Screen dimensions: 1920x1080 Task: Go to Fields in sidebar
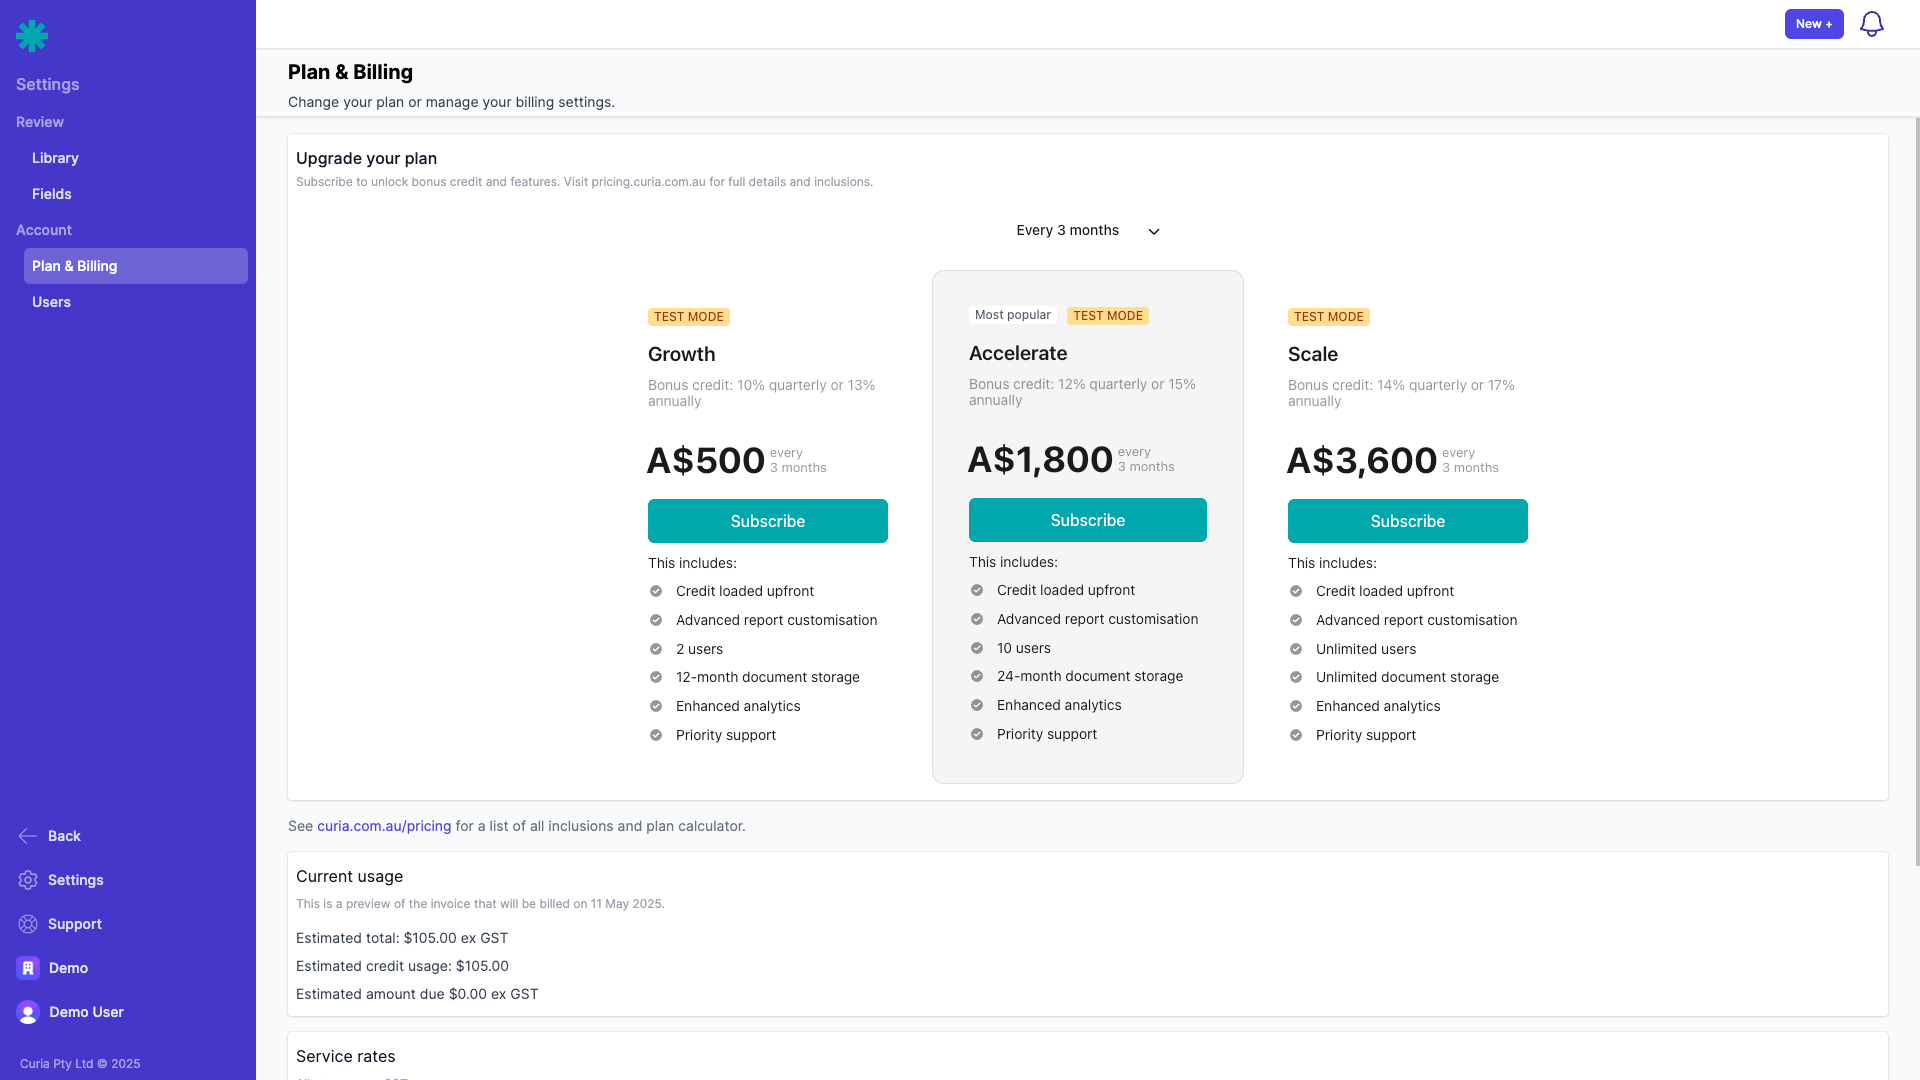tap(52, 194)
